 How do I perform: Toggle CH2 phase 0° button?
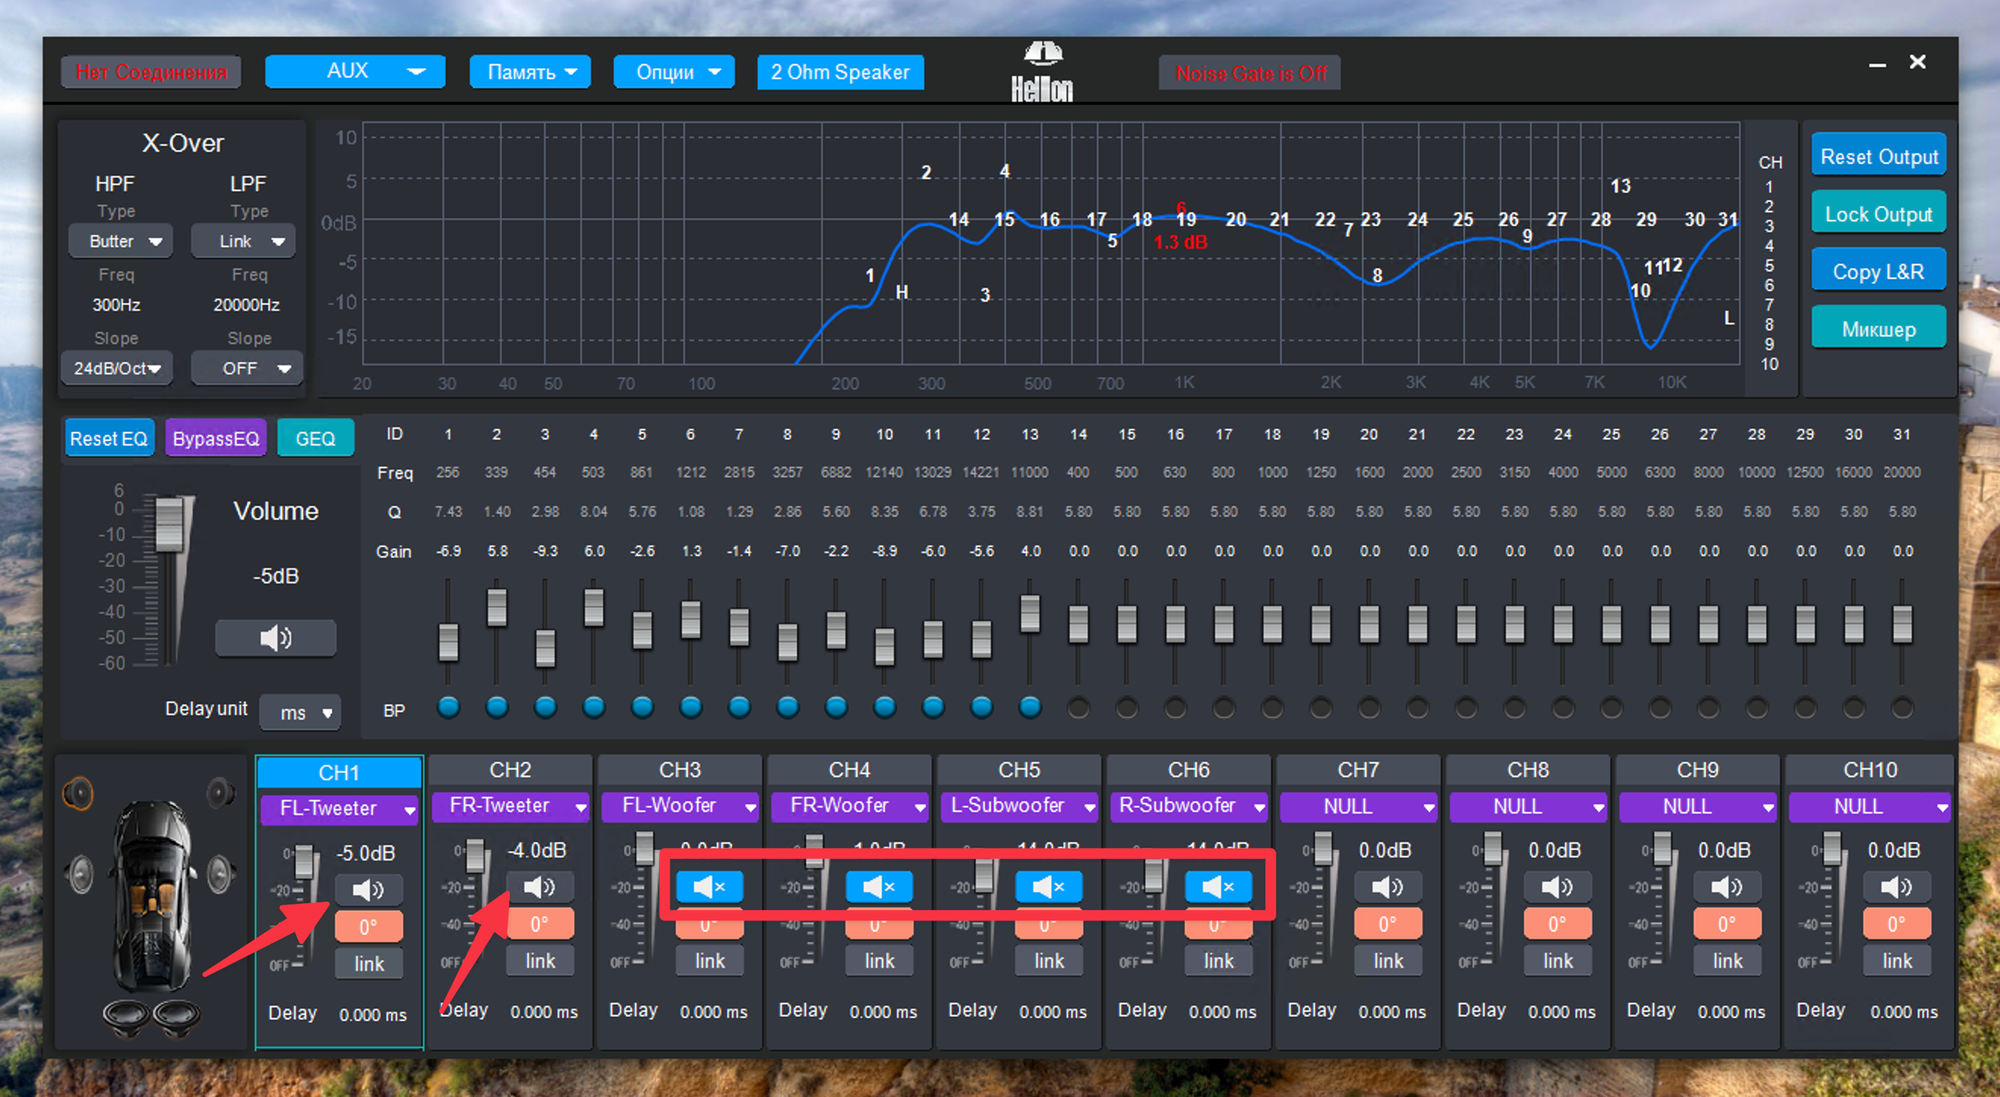539,924
